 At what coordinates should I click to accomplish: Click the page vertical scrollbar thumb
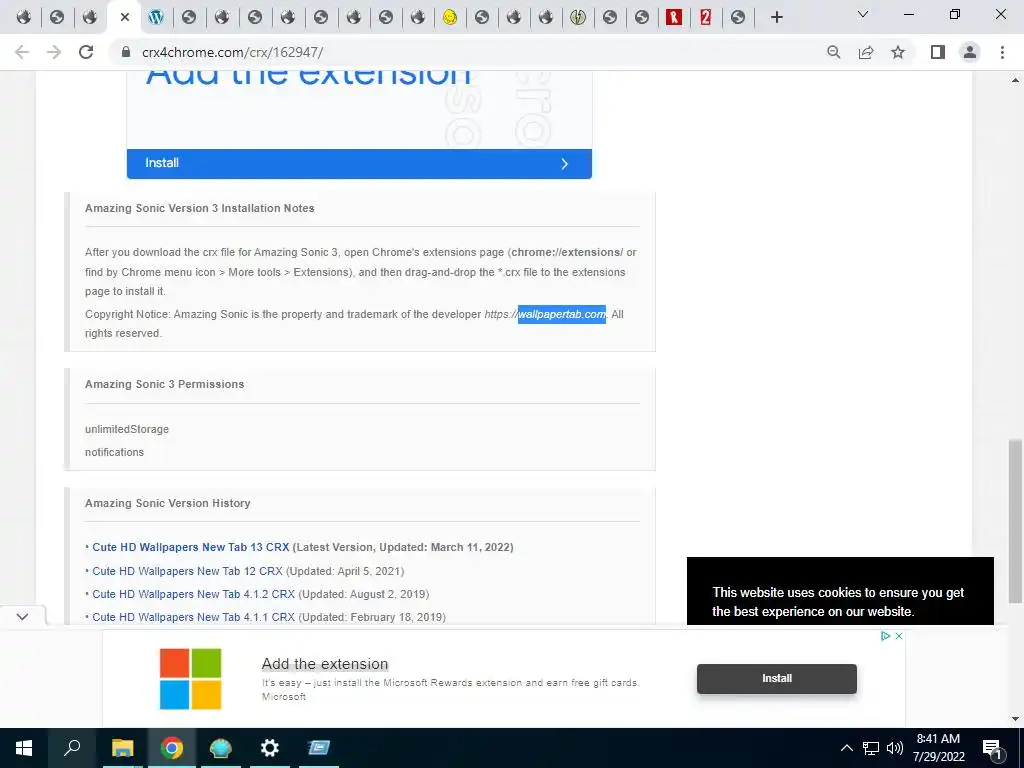[1015, 521]
